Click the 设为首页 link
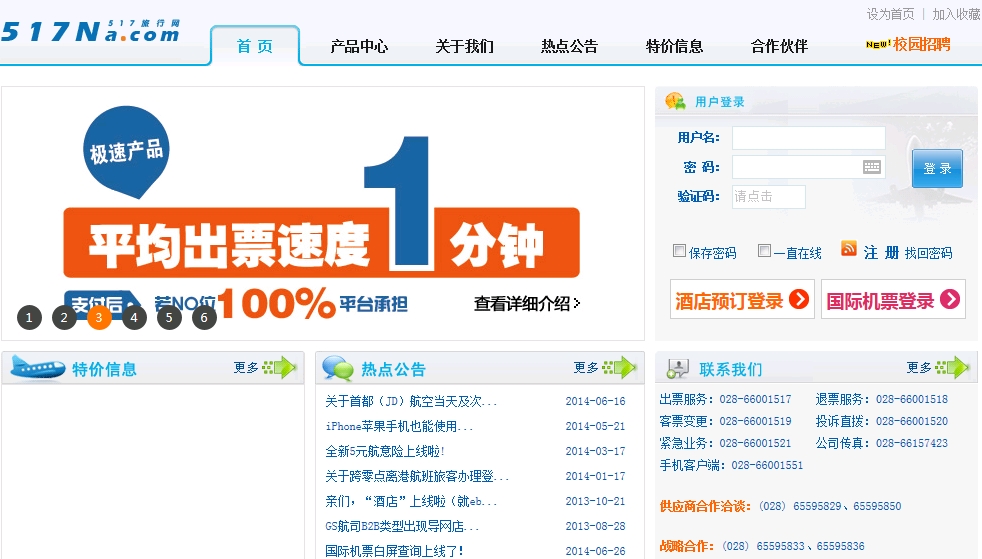Image resolution: width=982 pixels, height=559 pixels. 890,14
